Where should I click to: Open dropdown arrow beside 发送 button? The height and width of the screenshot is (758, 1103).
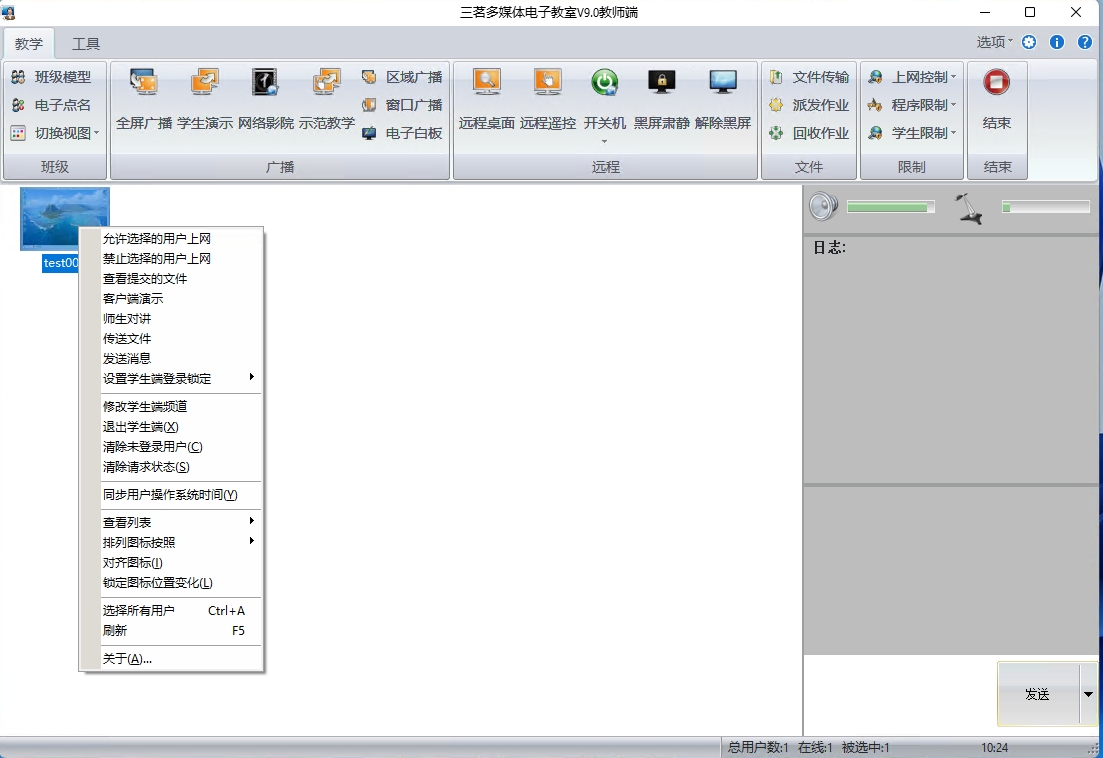tap(1088, 694)
